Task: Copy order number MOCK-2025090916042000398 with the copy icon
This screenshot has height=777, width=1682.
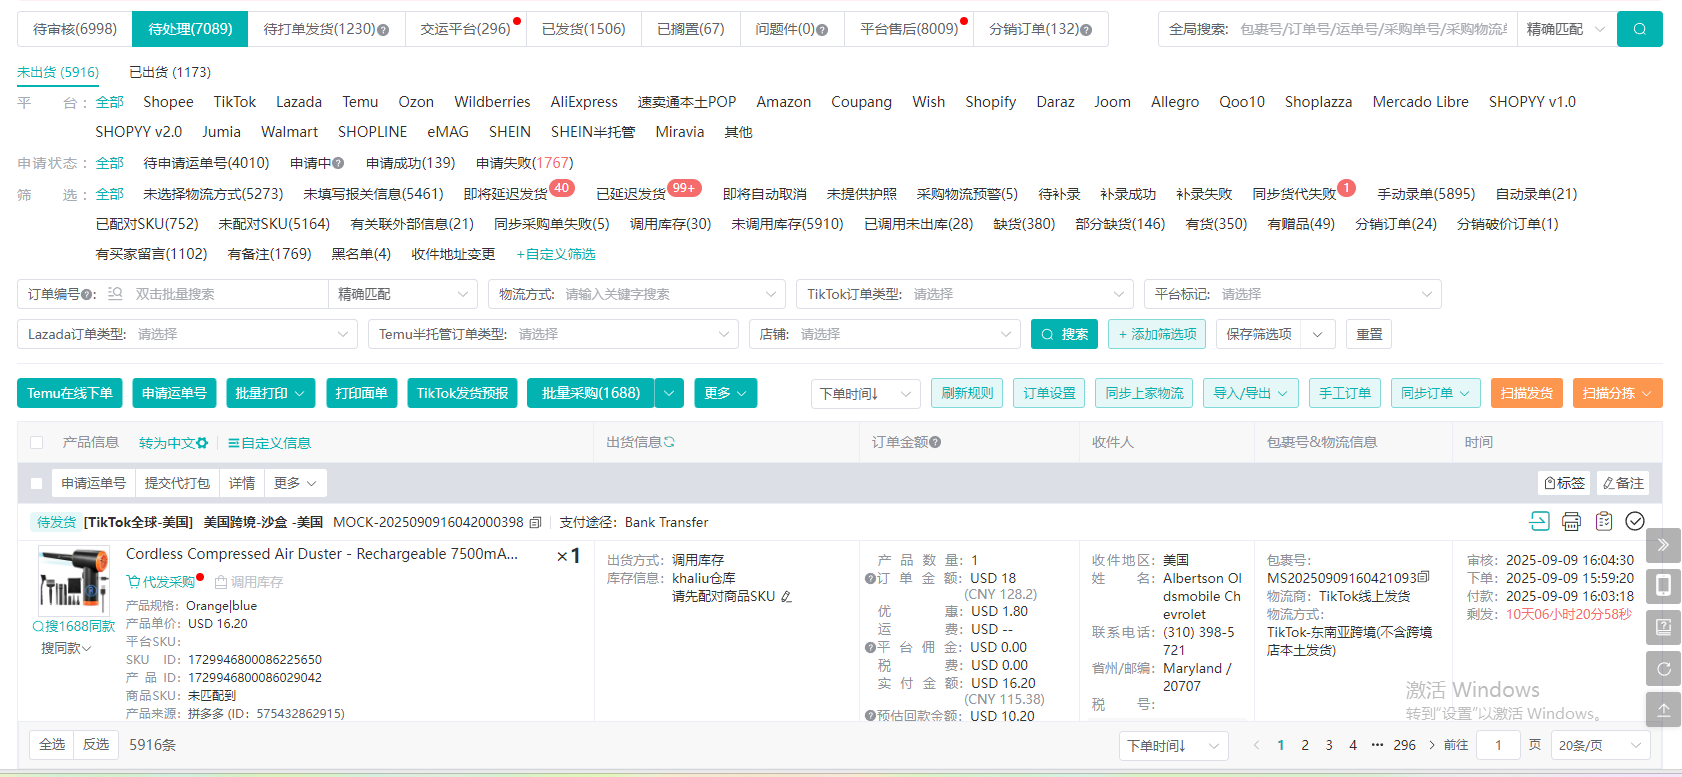Action: click(x=536, y=523)
